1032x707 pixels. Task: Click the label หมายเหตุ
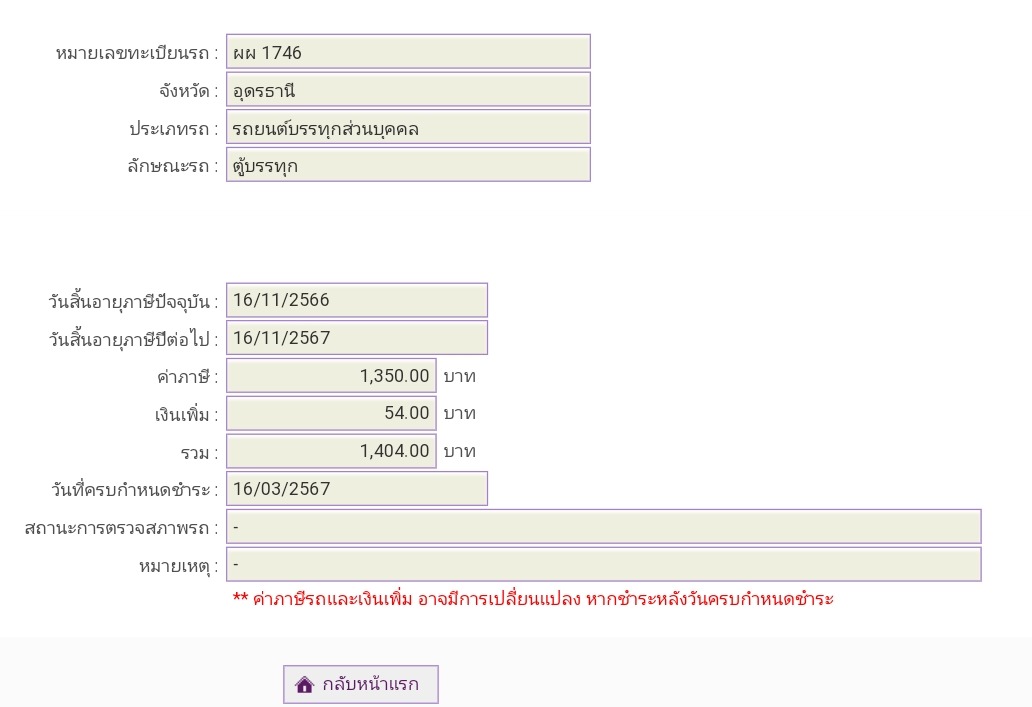pos(178,567)
